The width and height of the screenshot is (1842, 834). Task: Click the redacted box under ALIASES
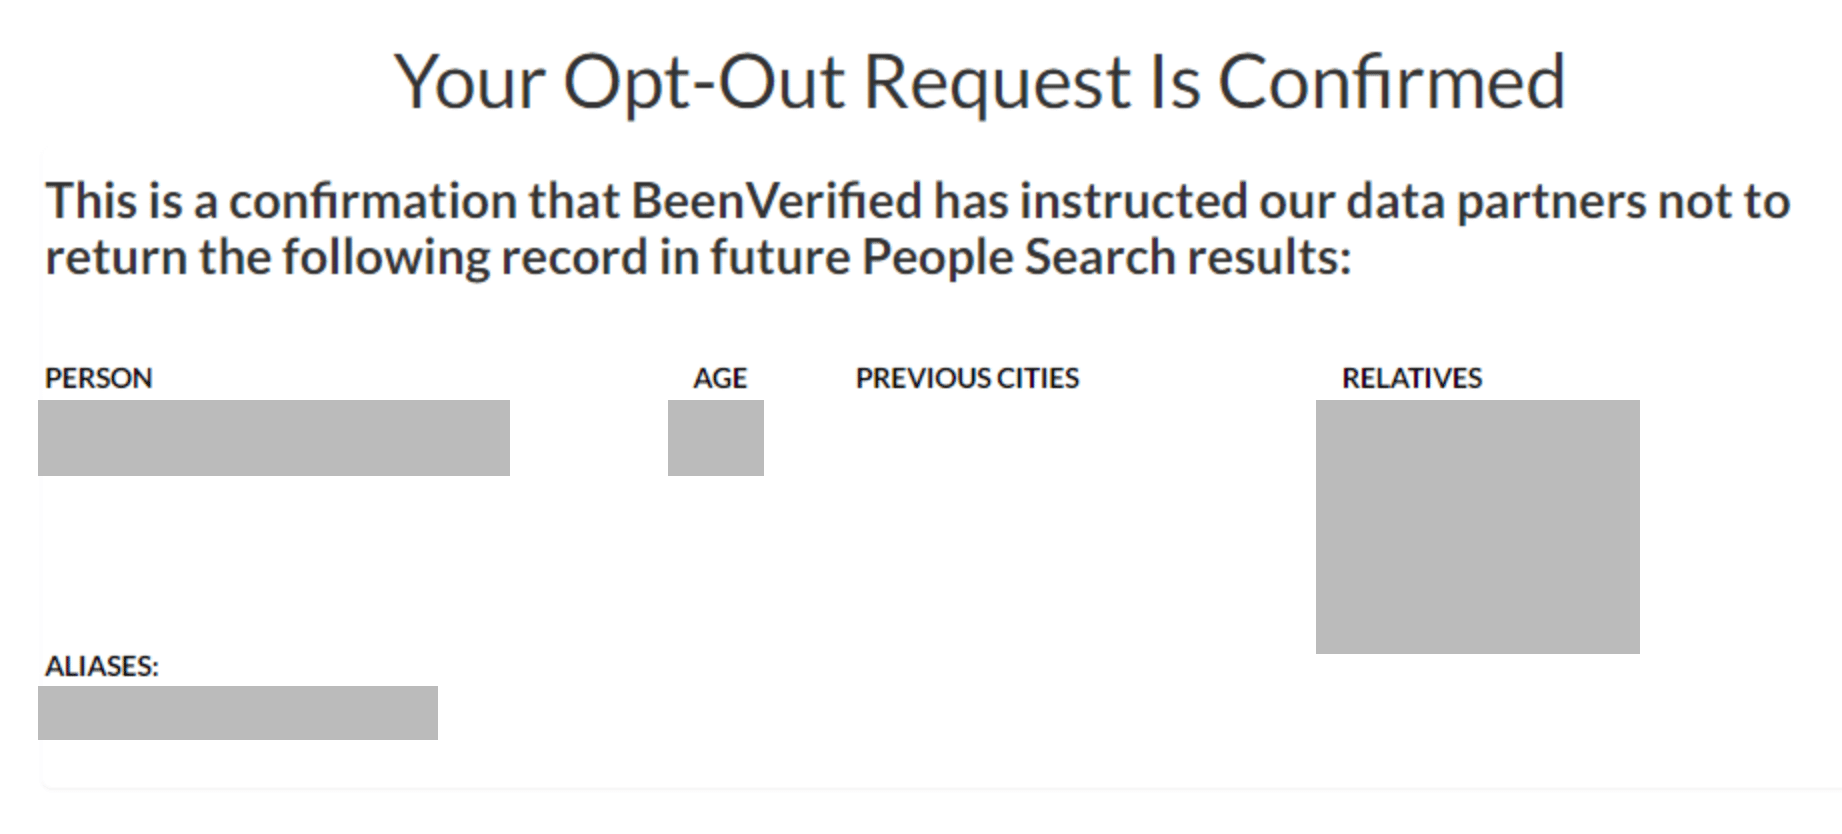[238, 713]
